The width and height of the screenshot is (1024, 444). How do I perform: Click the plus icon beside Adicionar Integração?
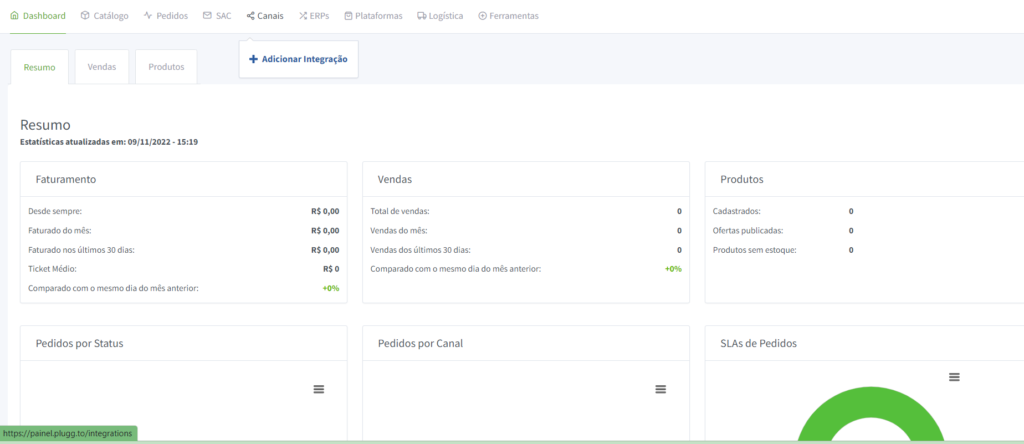pos(253,59)
